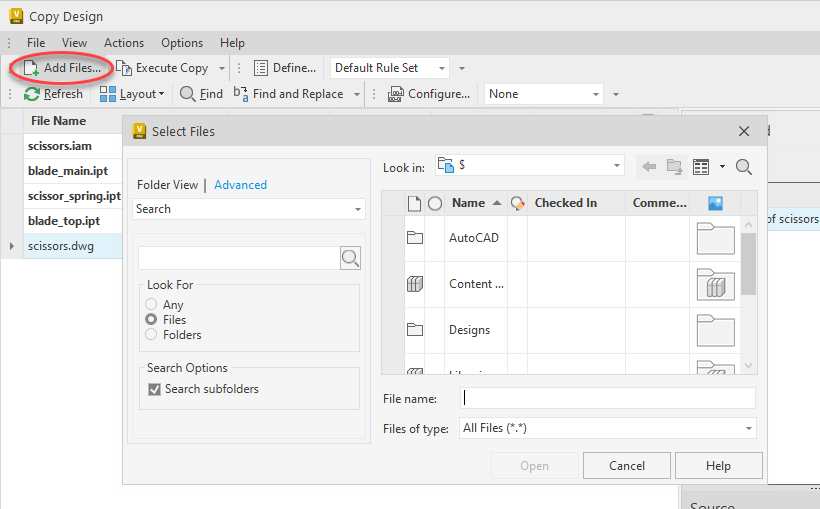Click the Views list icon in the dialog
This screenshot has width=820, height=509.
[701, 167]
